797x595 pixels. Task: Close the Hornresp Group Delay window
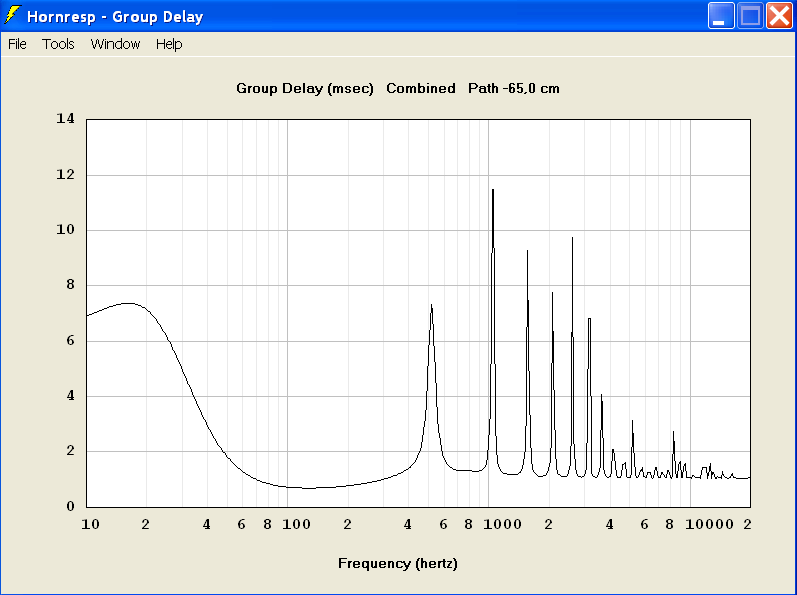coord(779,16)
